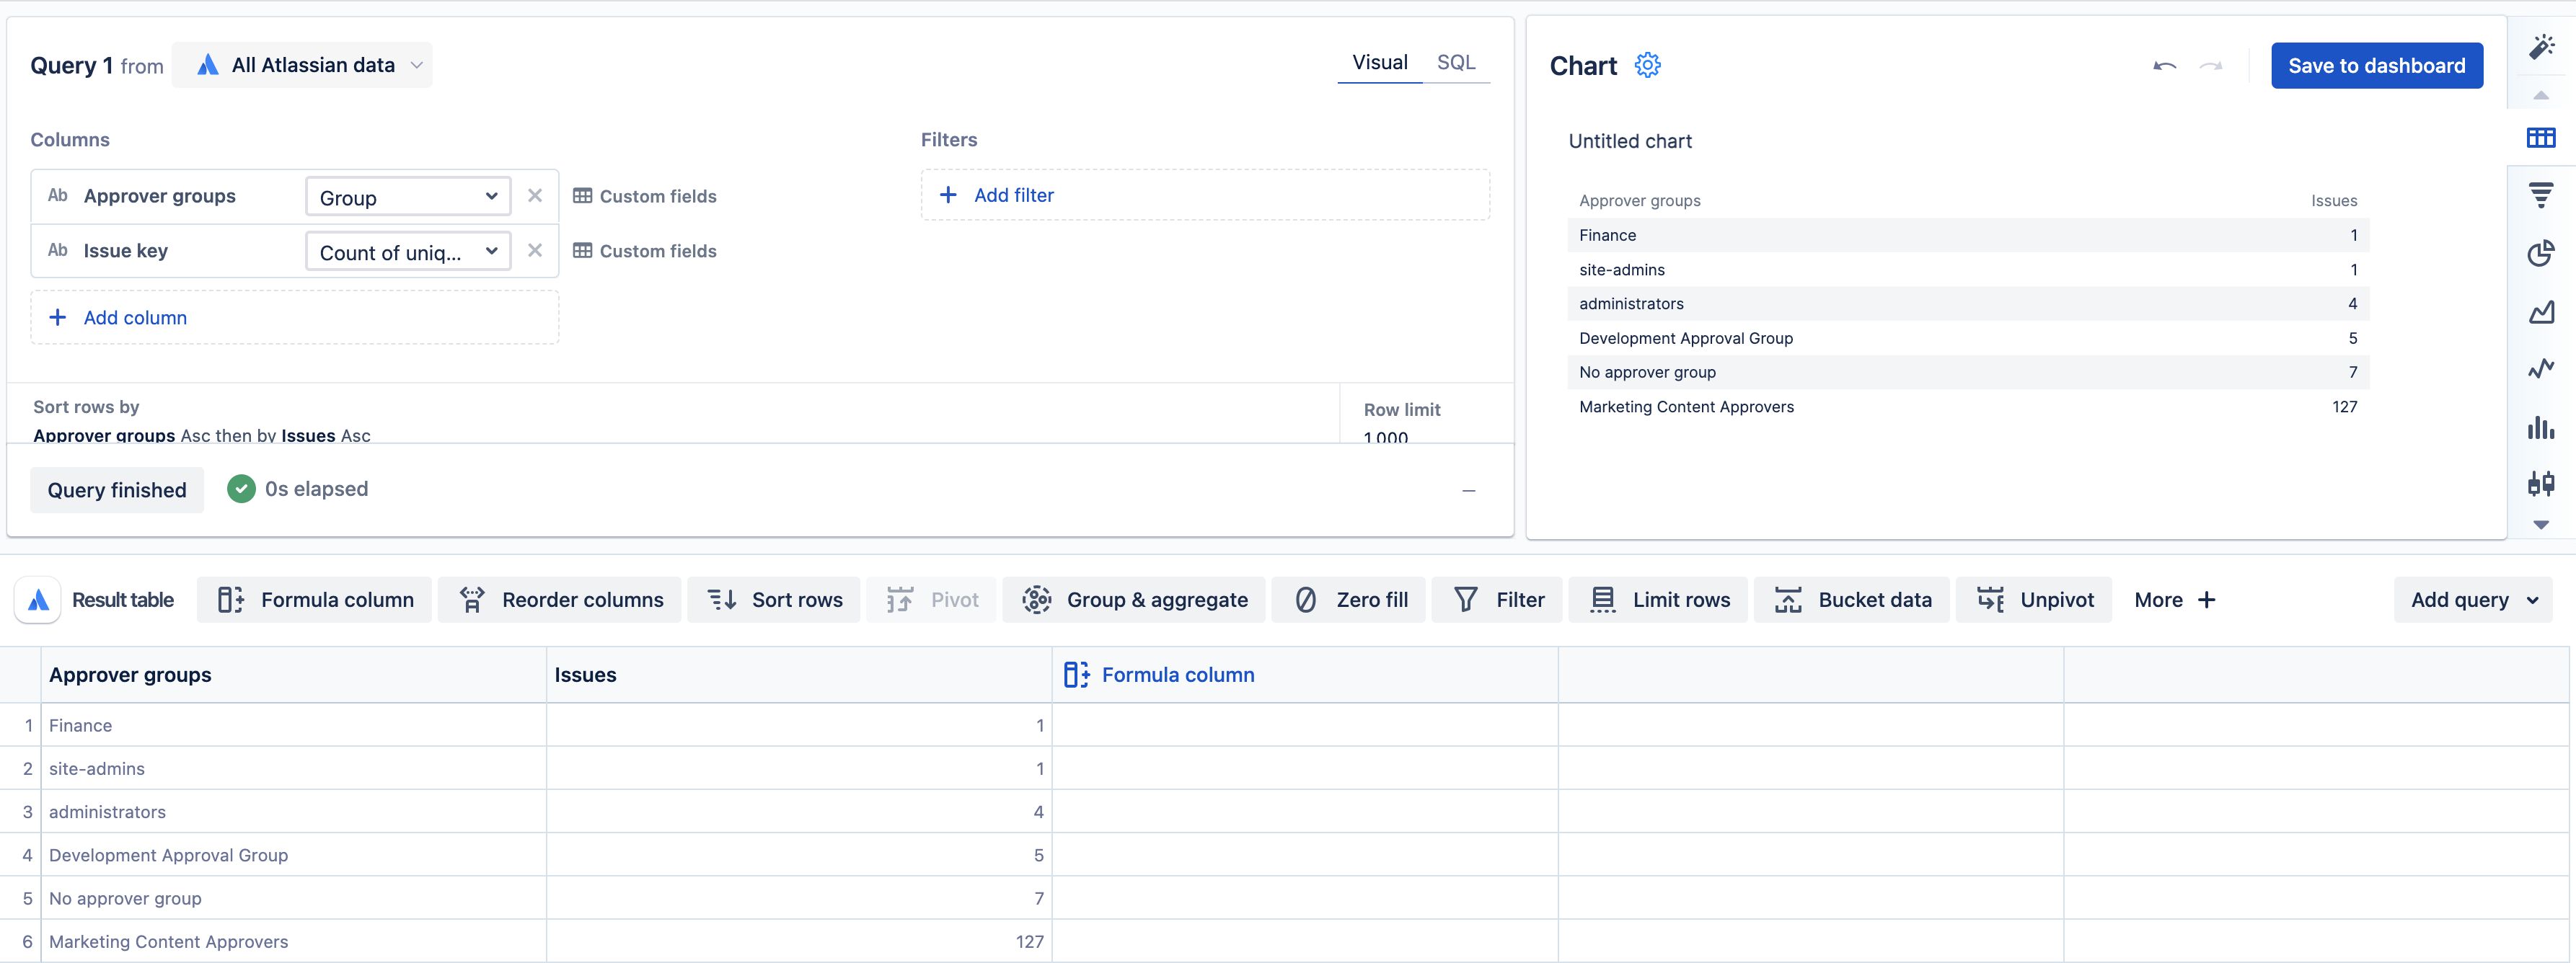Select the funnel chart type icon
The height and width of the screenshot is (963, 2576).
point(2540,194)
